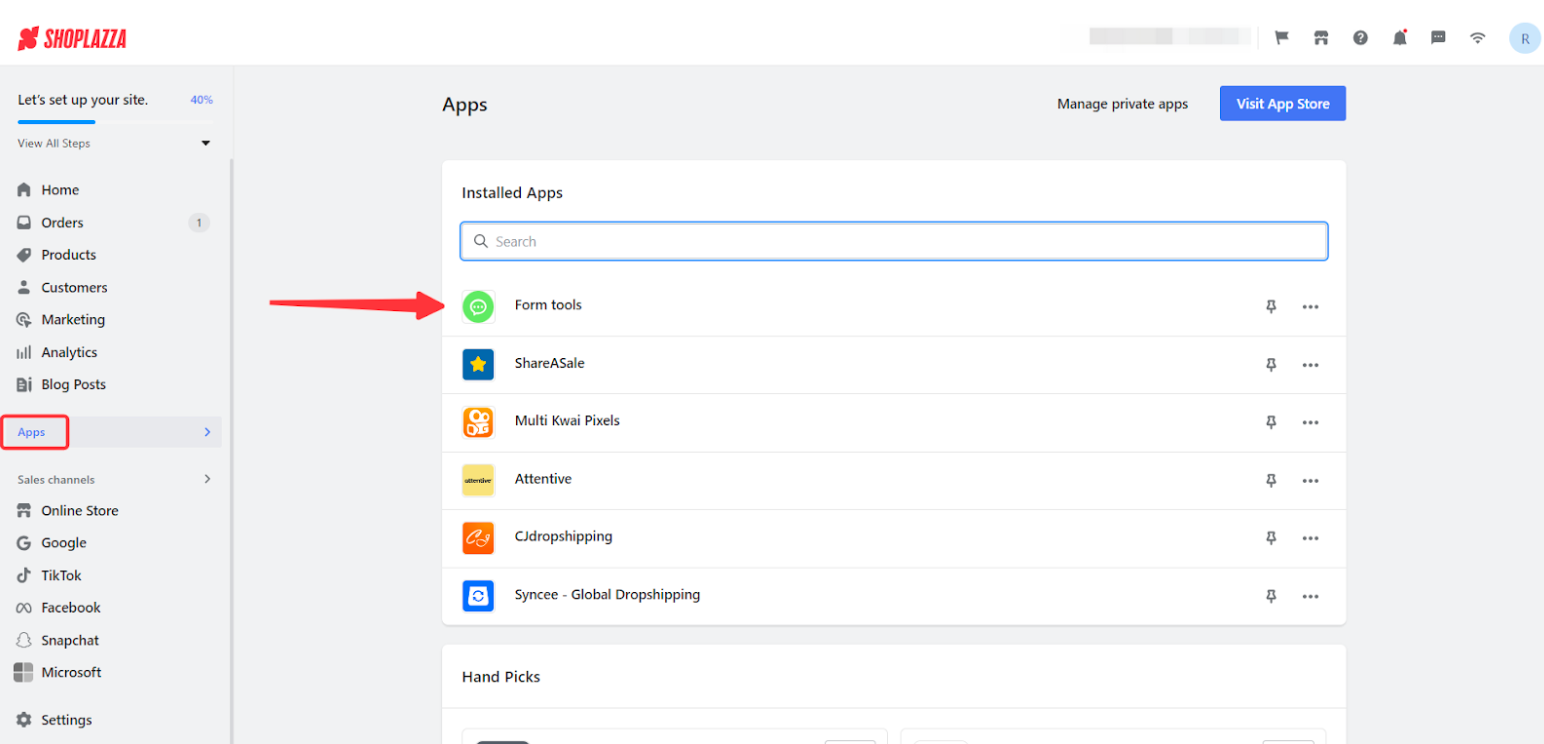
Task: Open the Analytics sidebar item
Action: 69,352
